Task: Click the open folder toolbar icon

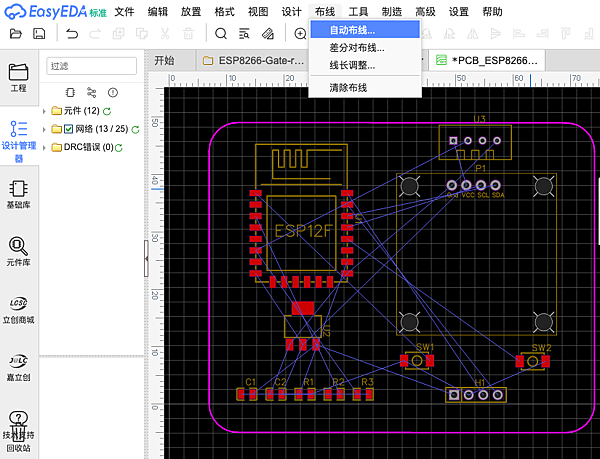Action: [x=14, y=34]
